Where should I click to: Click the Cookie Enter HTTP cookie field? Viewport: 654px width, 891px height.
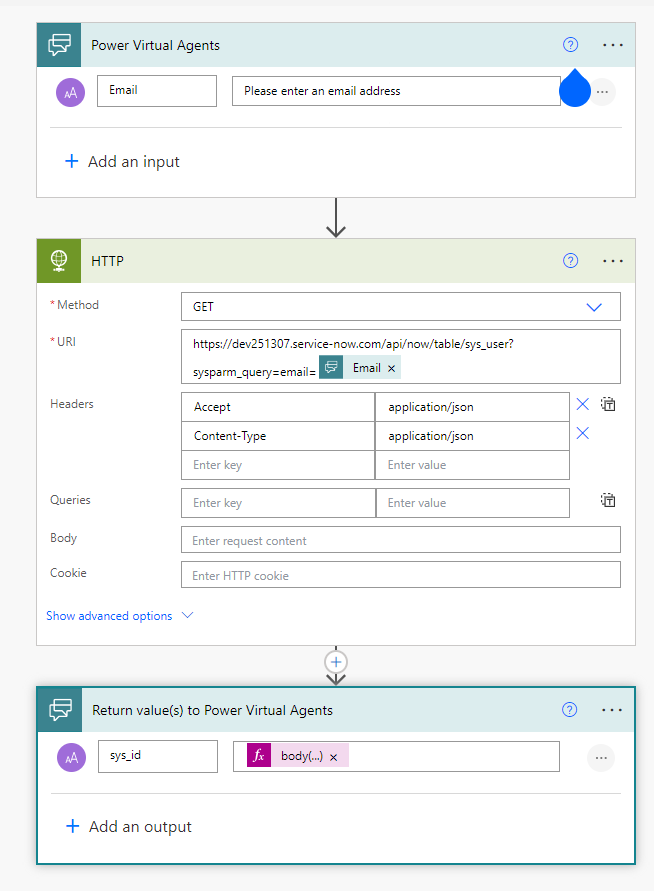(401, 574)
